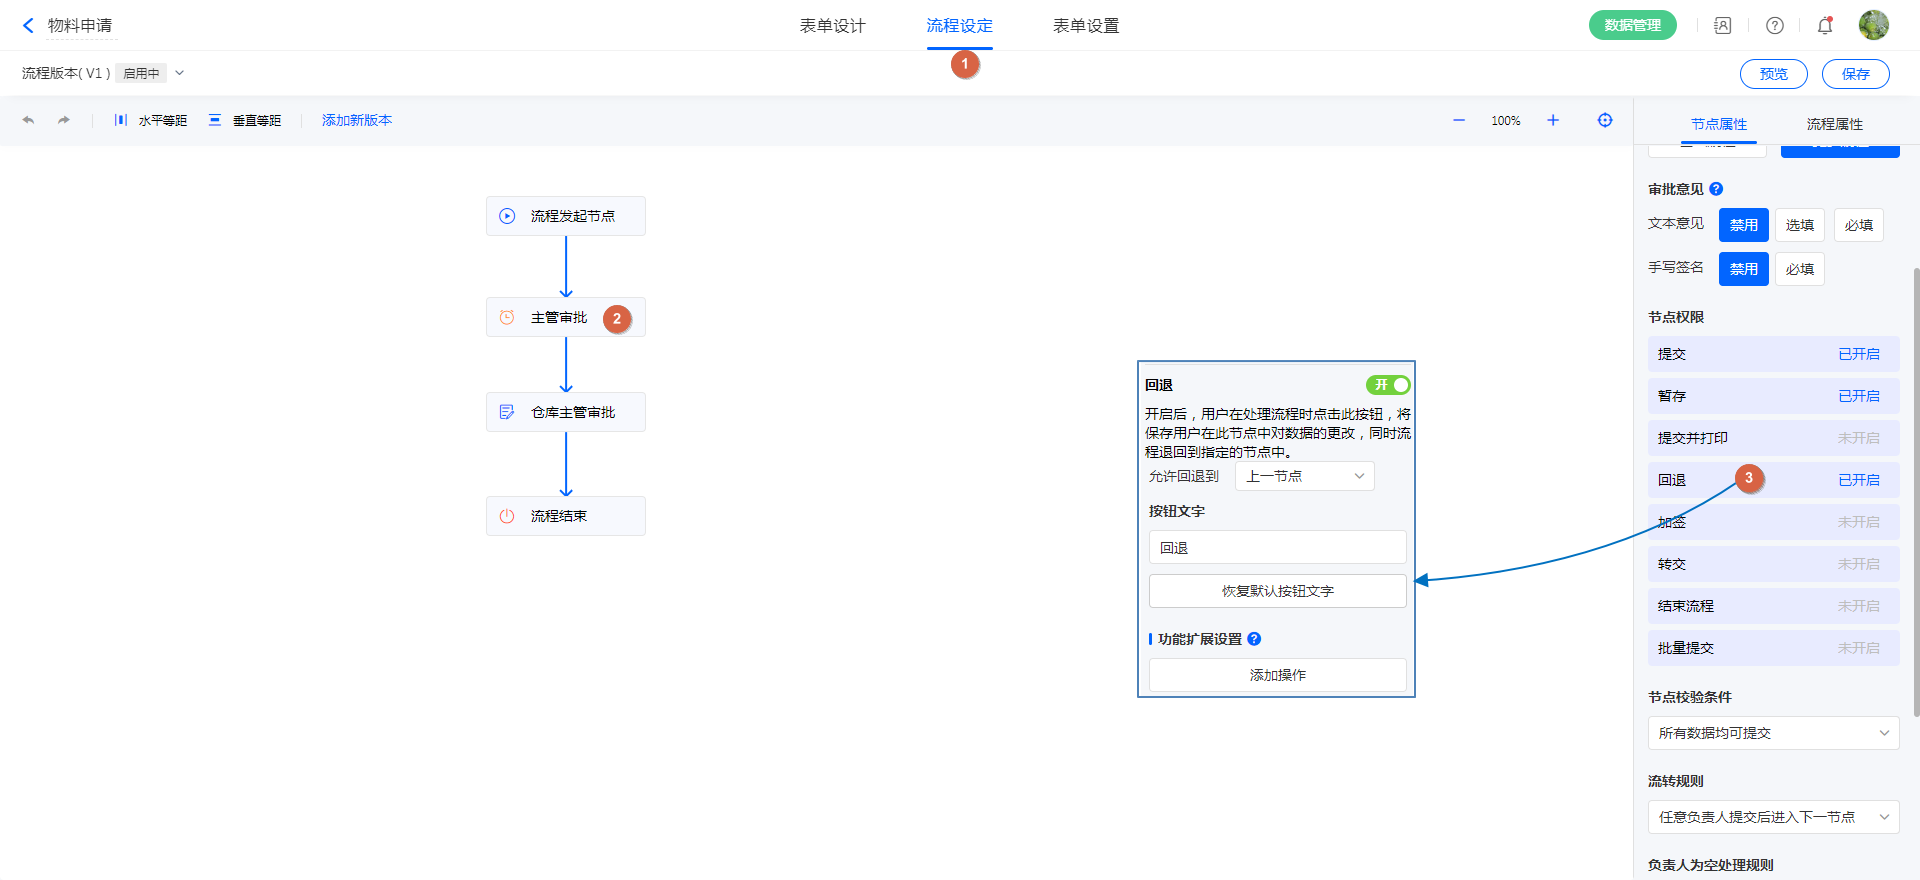Screen dimensions: 1920x880
Task: Open the 流转规则 dropdown
Action: click(1773, 817)
